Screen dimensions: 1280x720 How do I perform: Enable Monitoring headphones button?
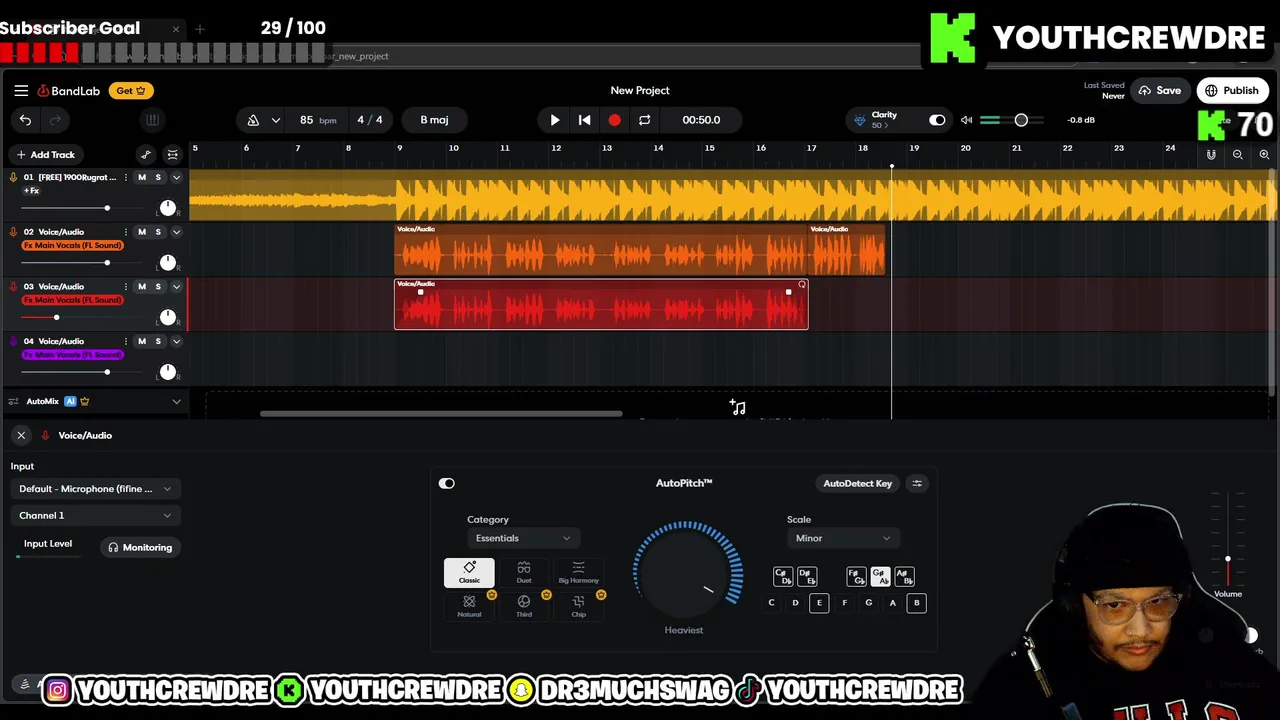tap(140, 547)
